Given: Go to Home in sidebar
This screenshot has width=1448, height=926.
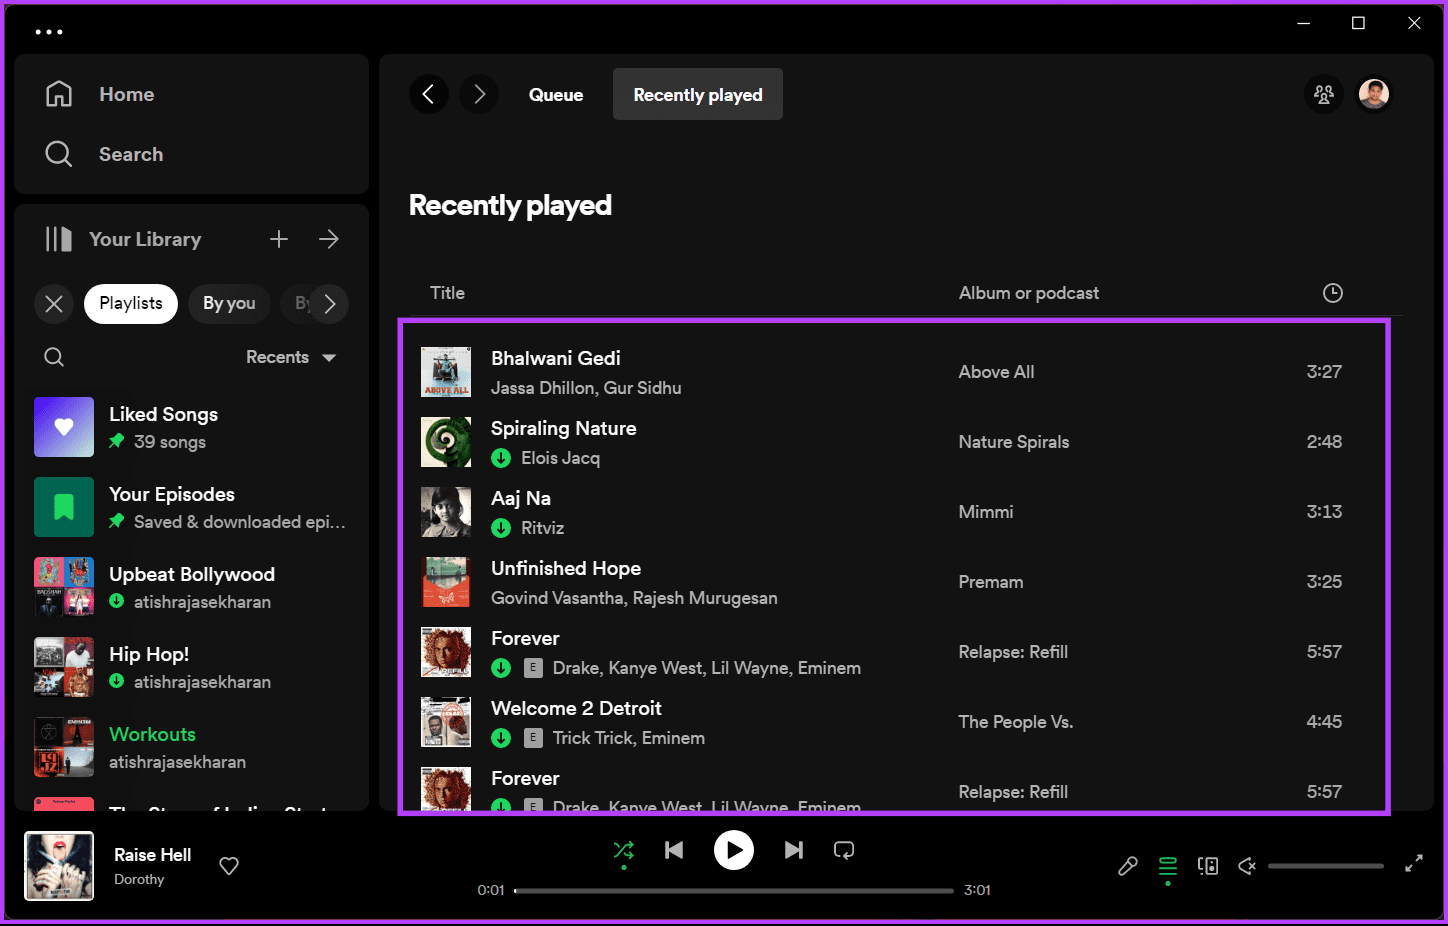Looking at the screenshot, I should coord(100,94).
